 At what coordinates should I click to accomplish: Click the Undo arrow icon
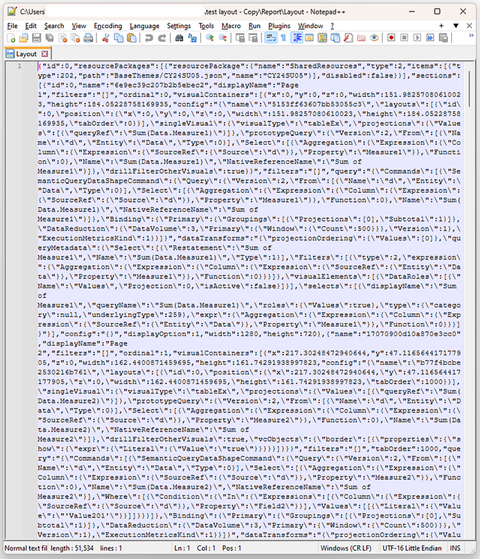point(149,38)
